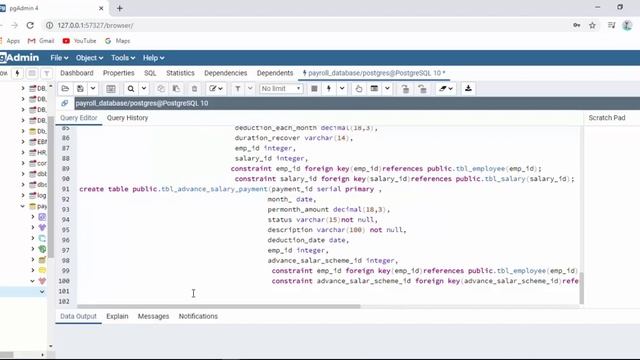Click the Commit transaction icon
This screenshot has width=640, height=360.
(x=405, y=89)
